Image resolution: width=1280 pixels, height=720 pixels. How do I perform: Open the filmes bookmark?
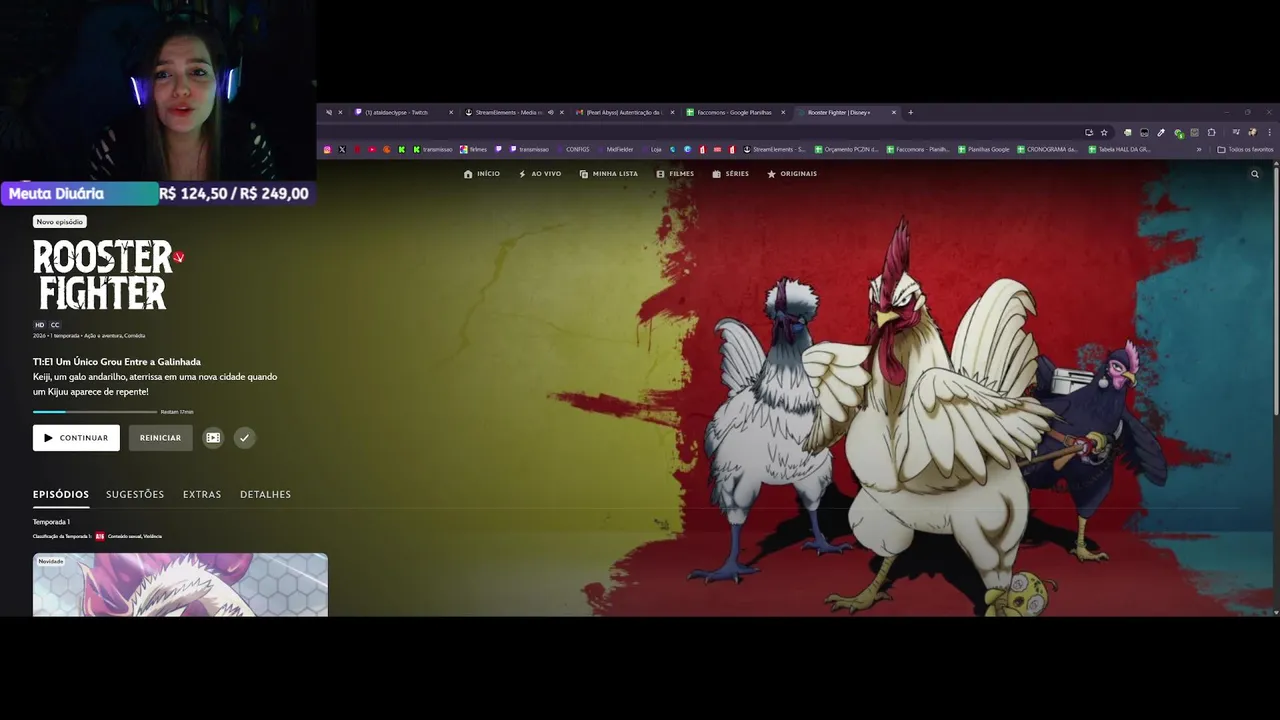(x=473, y=149)
